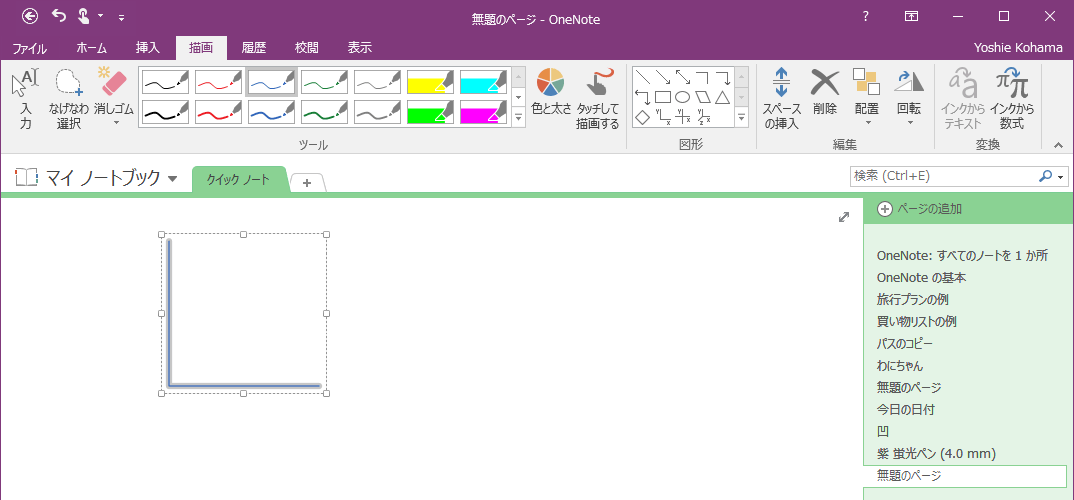
Task: Open page わにちゃん
Action: (900, 366)
